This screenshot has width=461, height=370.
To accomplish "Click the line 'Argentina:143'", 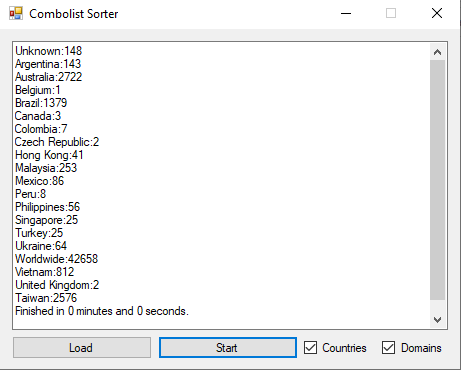I will (x=48, y=64).
